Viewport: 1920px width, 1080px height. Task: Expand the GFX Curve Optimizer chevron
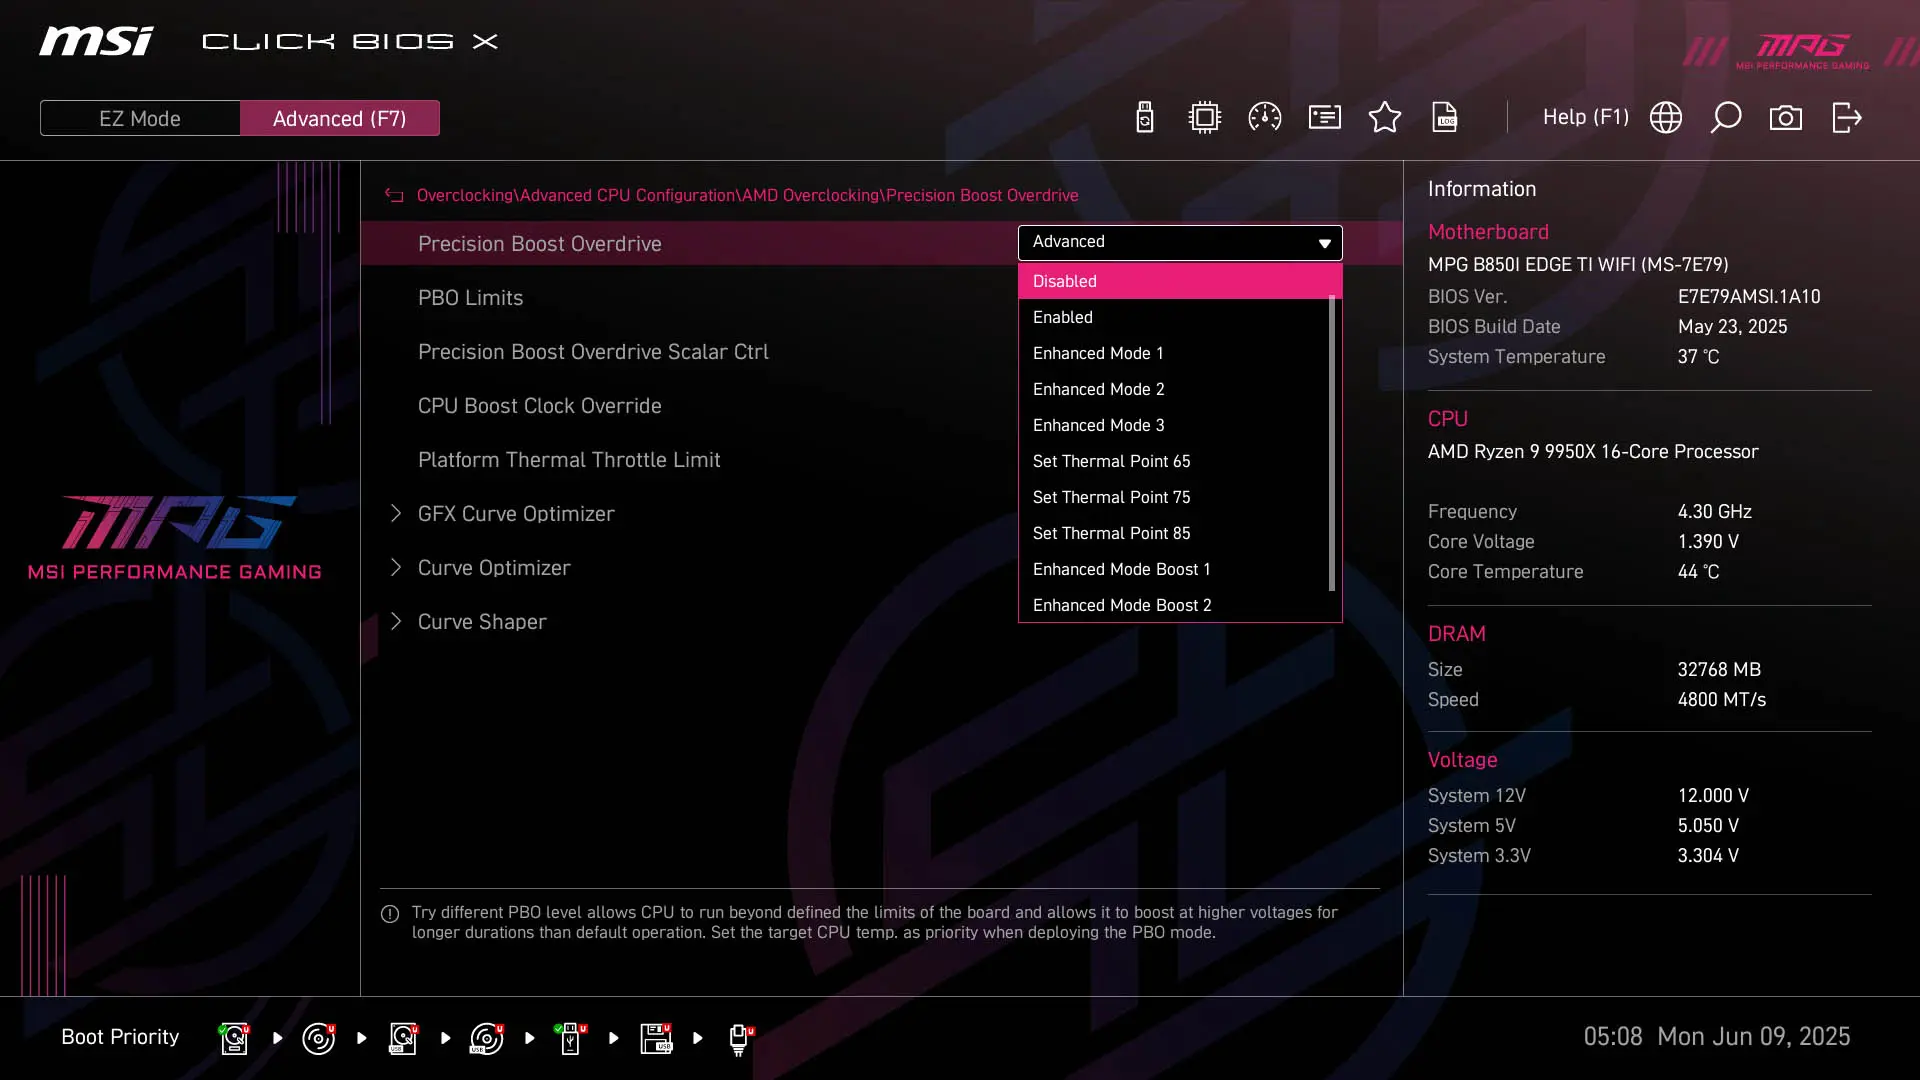pos(396,514)
